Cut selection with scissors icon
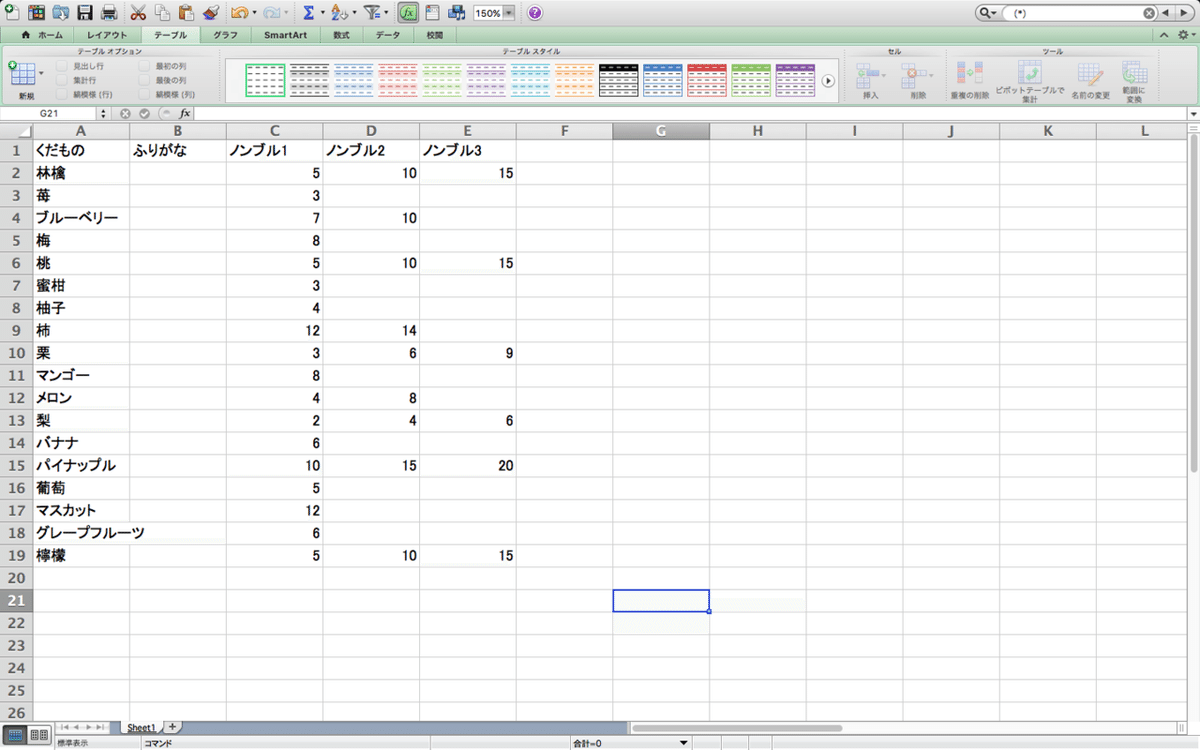 [x=138, y=13]
